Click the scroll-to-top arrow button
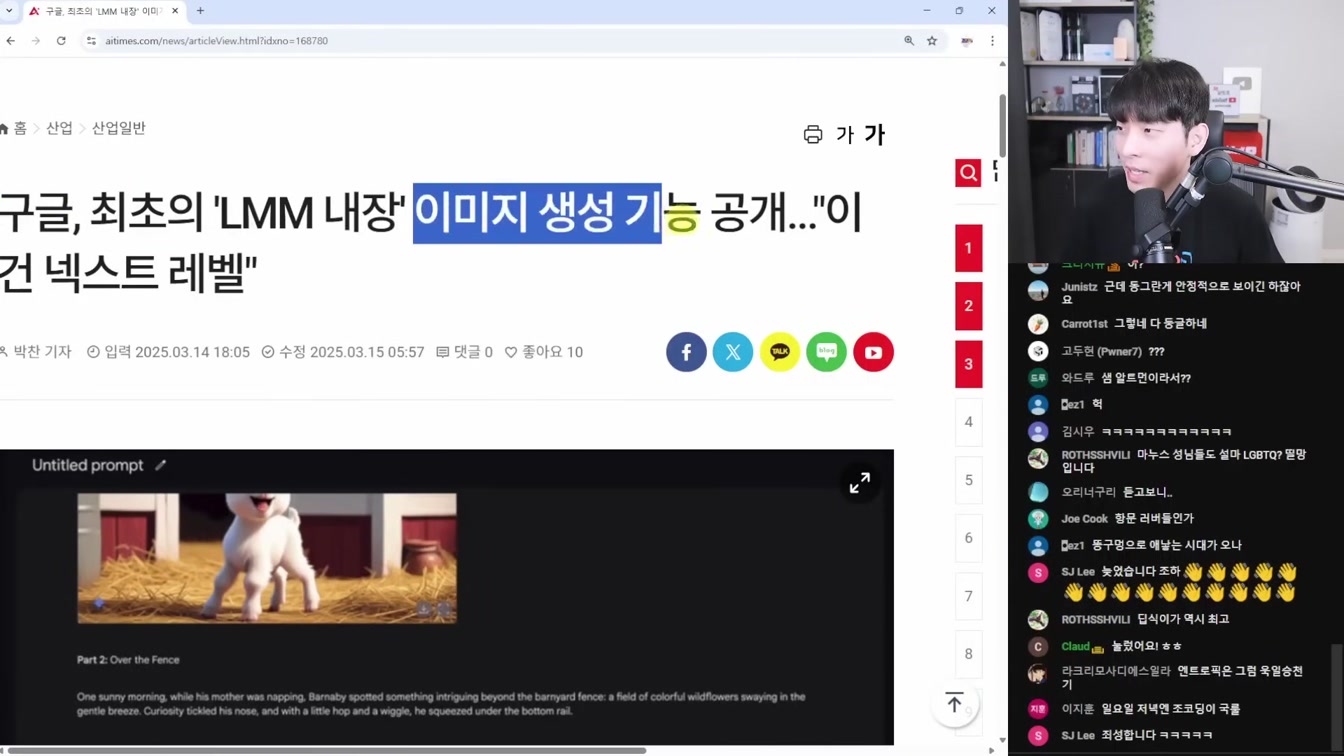The image size is (1344, 756). [x=954, y=703]
